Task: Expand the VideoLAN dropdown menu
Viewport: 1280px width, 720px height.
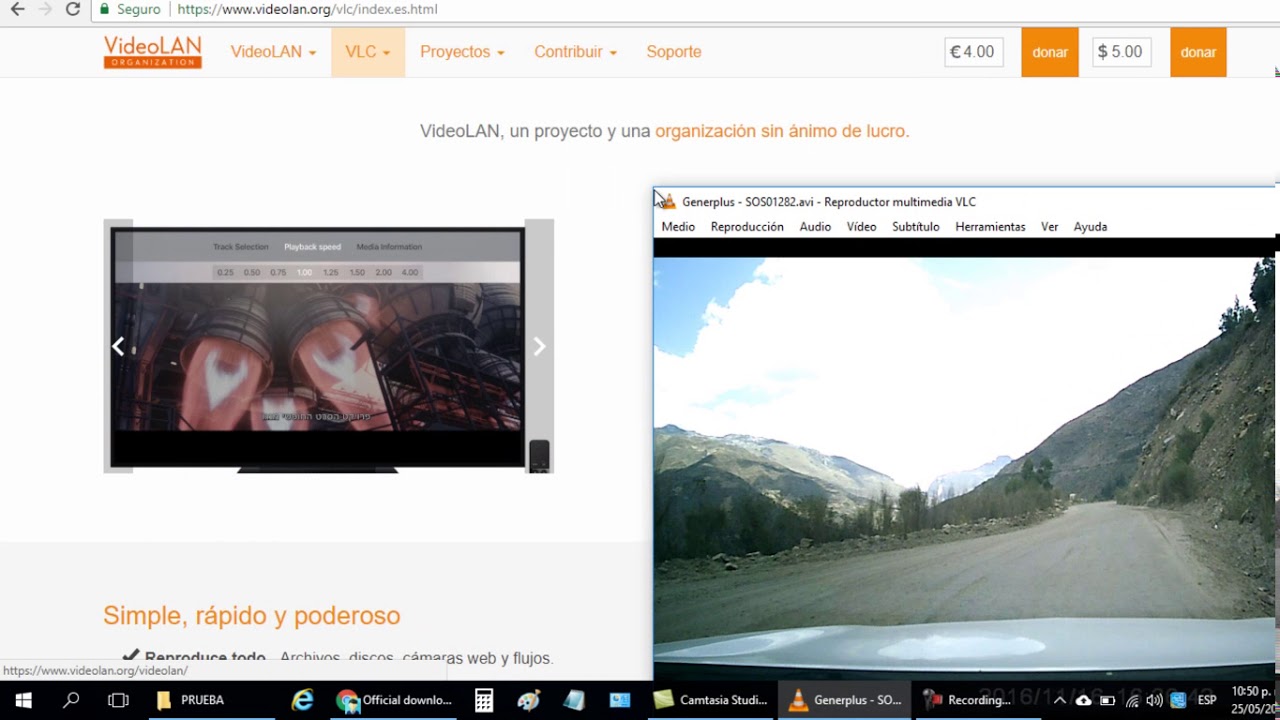Action: (x=273, y=52)
